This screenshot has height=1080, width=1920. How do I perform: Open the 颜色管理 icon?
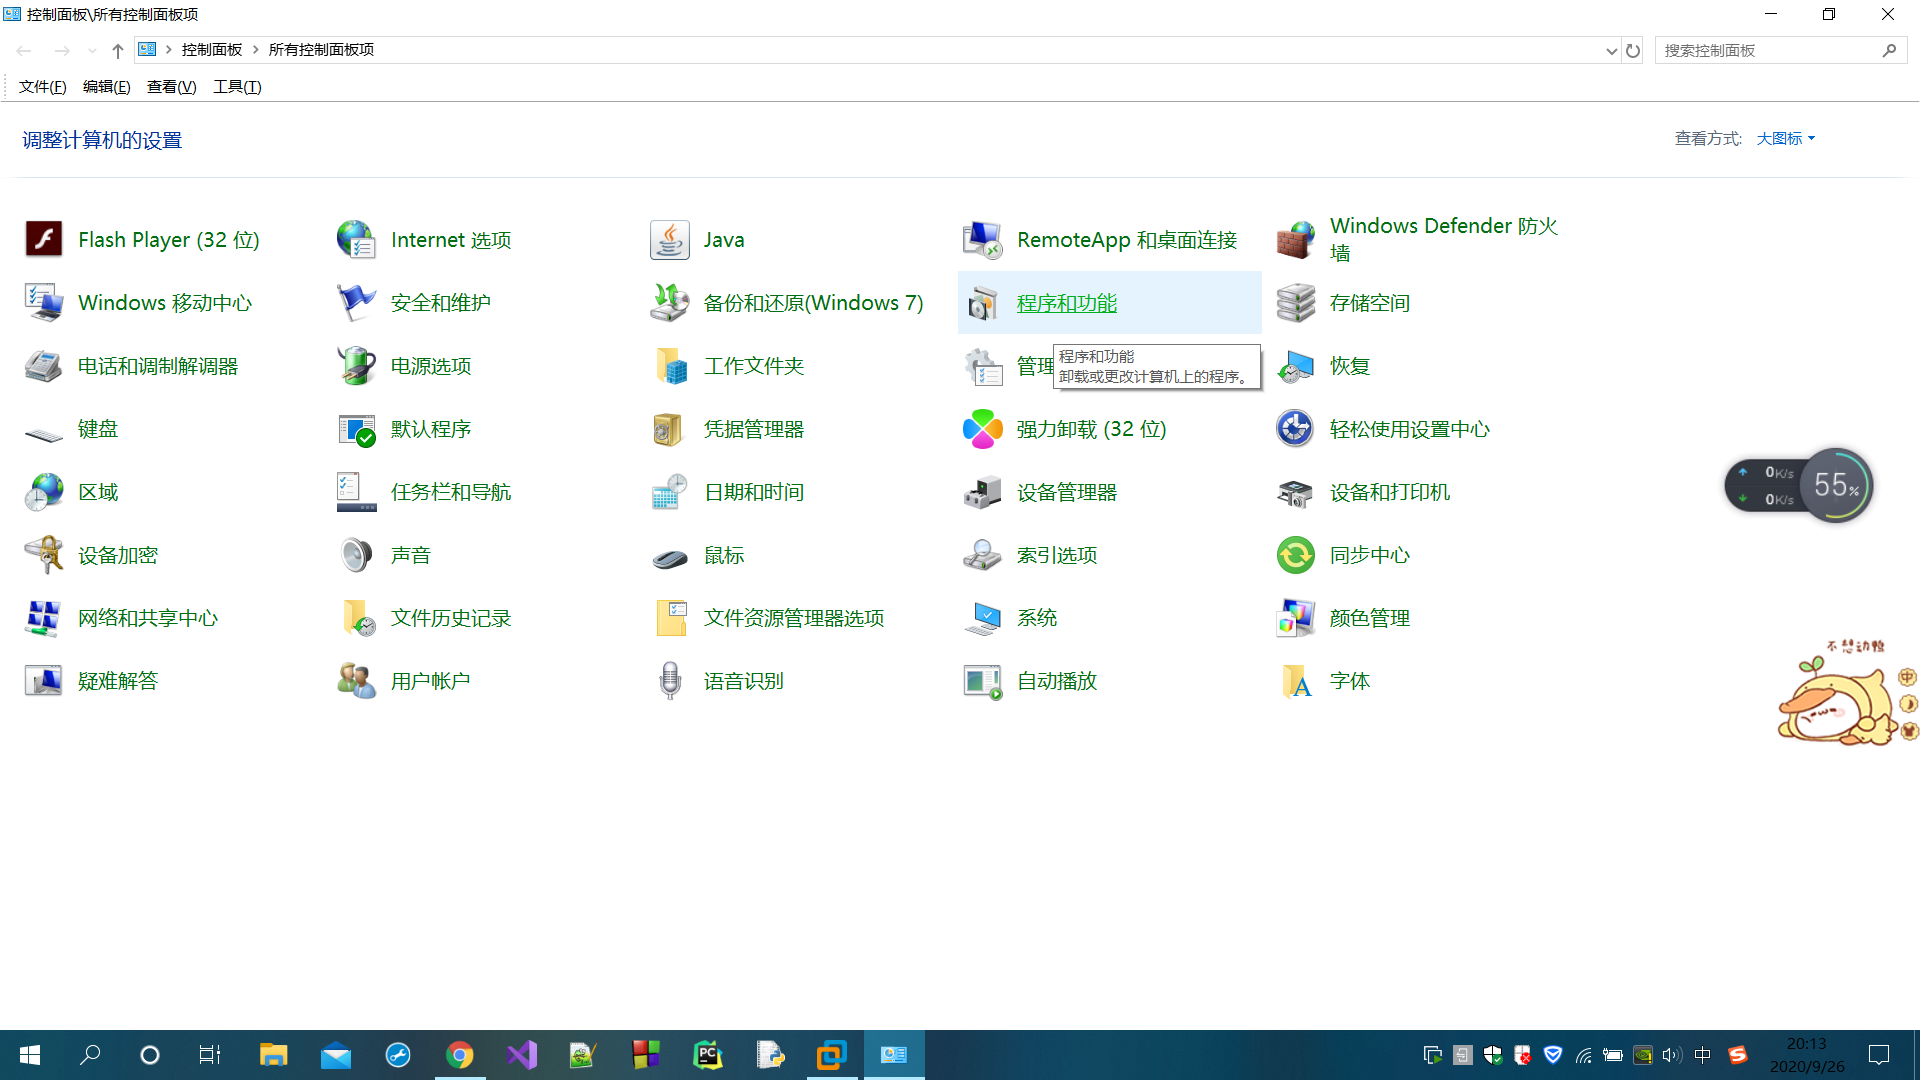point(1295,618)
